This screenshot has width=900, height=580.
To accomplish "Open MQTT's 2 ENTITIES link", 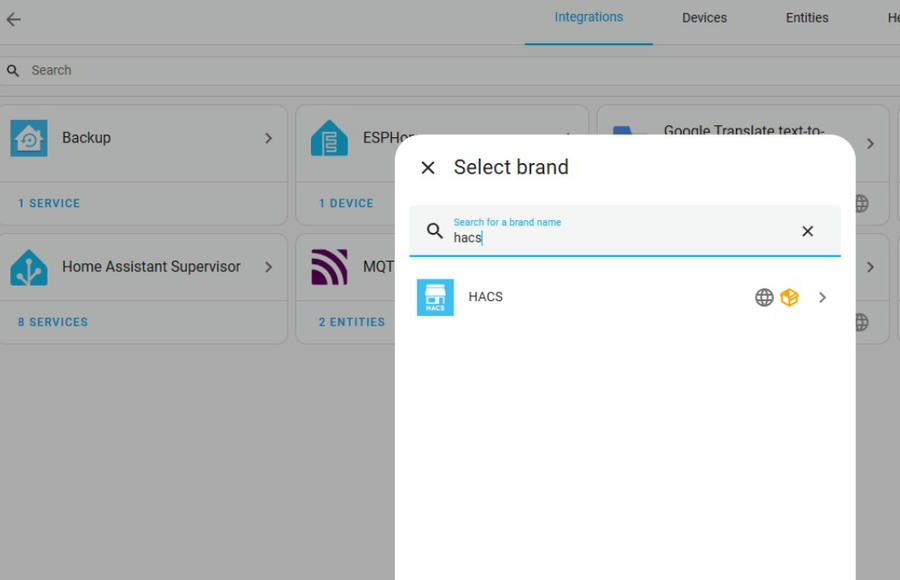I will click(352, 322).
